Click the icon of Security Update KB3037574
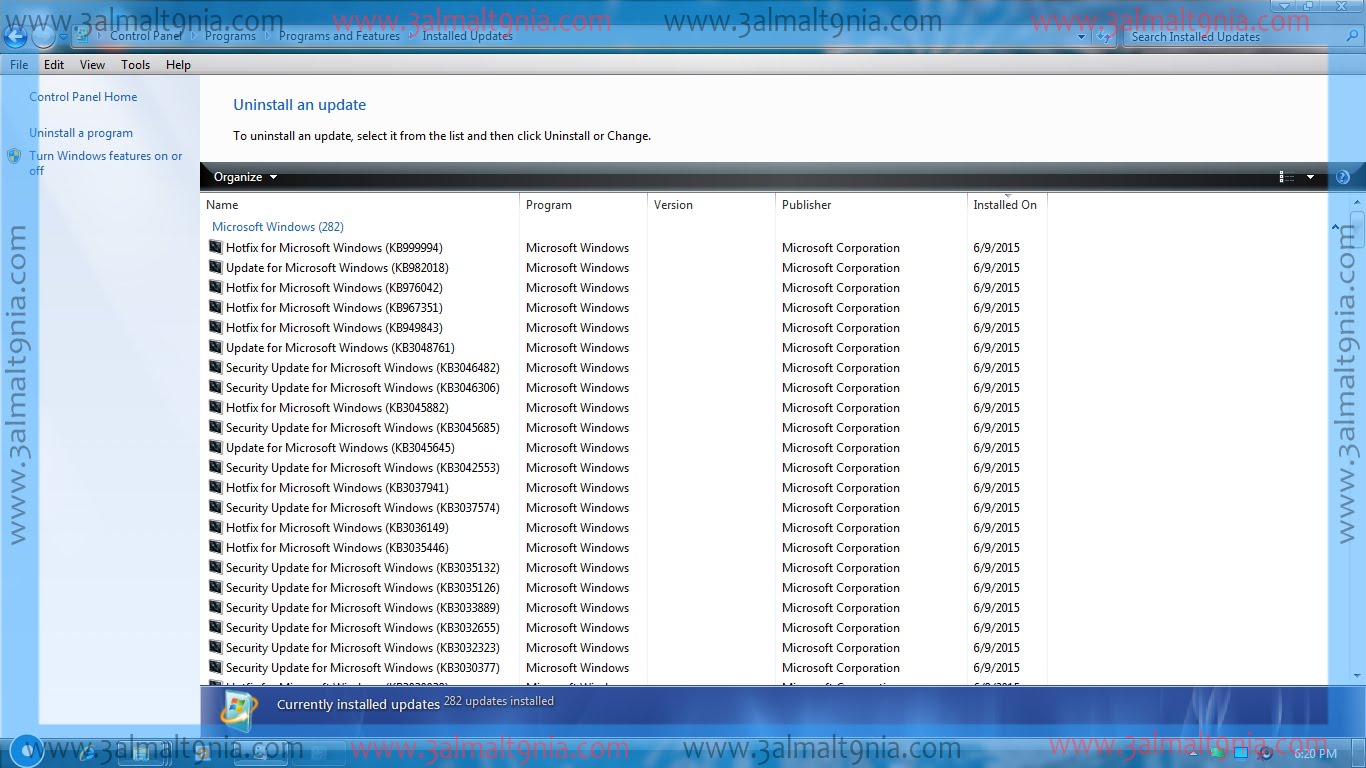 coord(215,507)
